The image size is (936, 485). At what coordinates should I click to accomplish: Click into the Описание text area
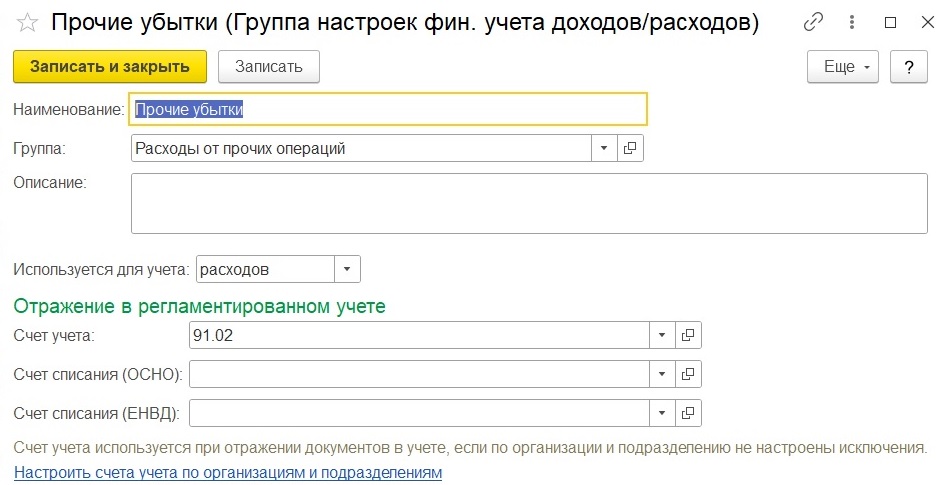(x=529, y=204)
